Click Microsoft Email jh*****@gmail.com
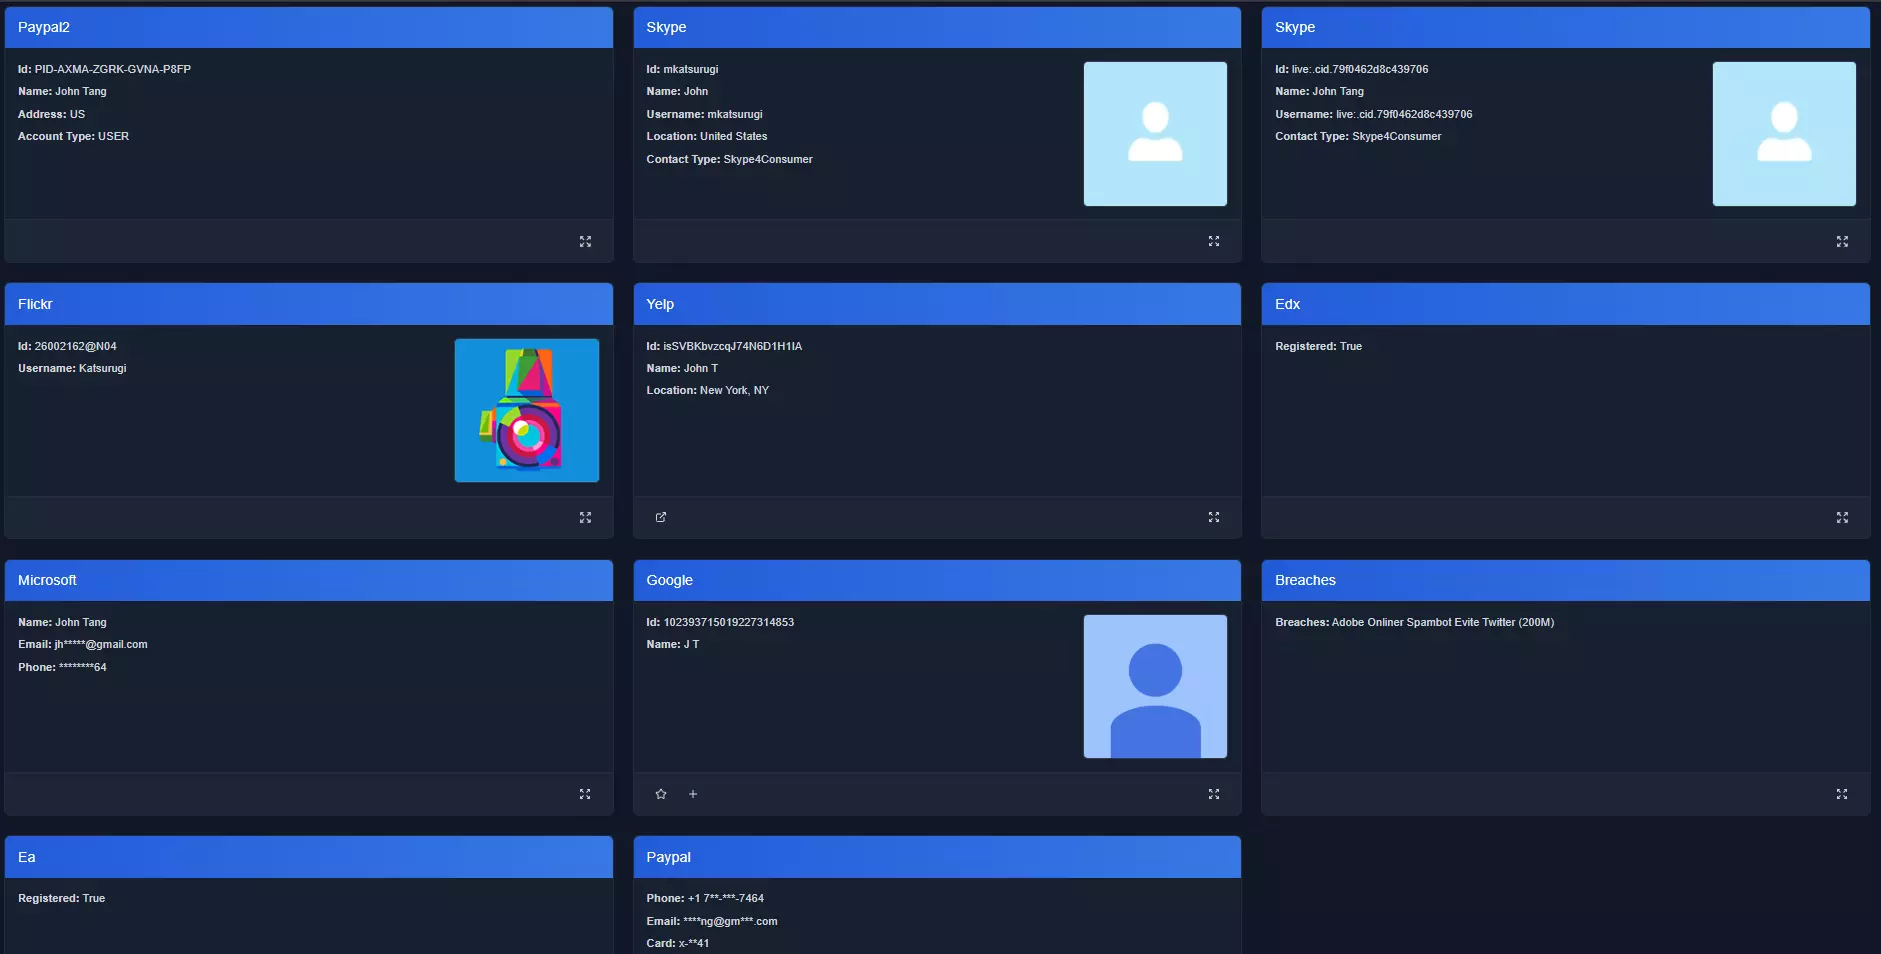 click(83, 644)
